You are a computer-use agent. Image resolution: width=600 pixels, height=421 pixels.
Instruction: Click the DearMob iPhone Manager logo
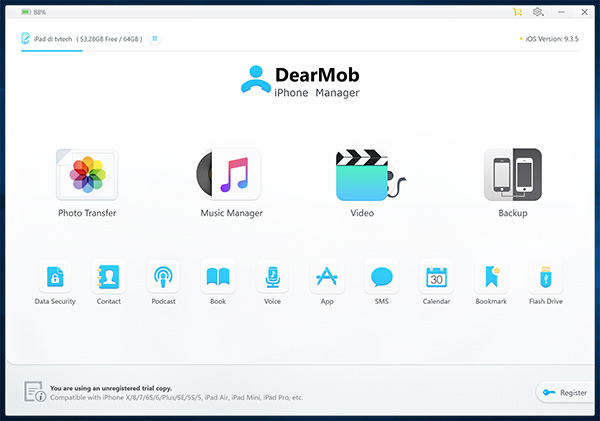[x=300, y=82]
